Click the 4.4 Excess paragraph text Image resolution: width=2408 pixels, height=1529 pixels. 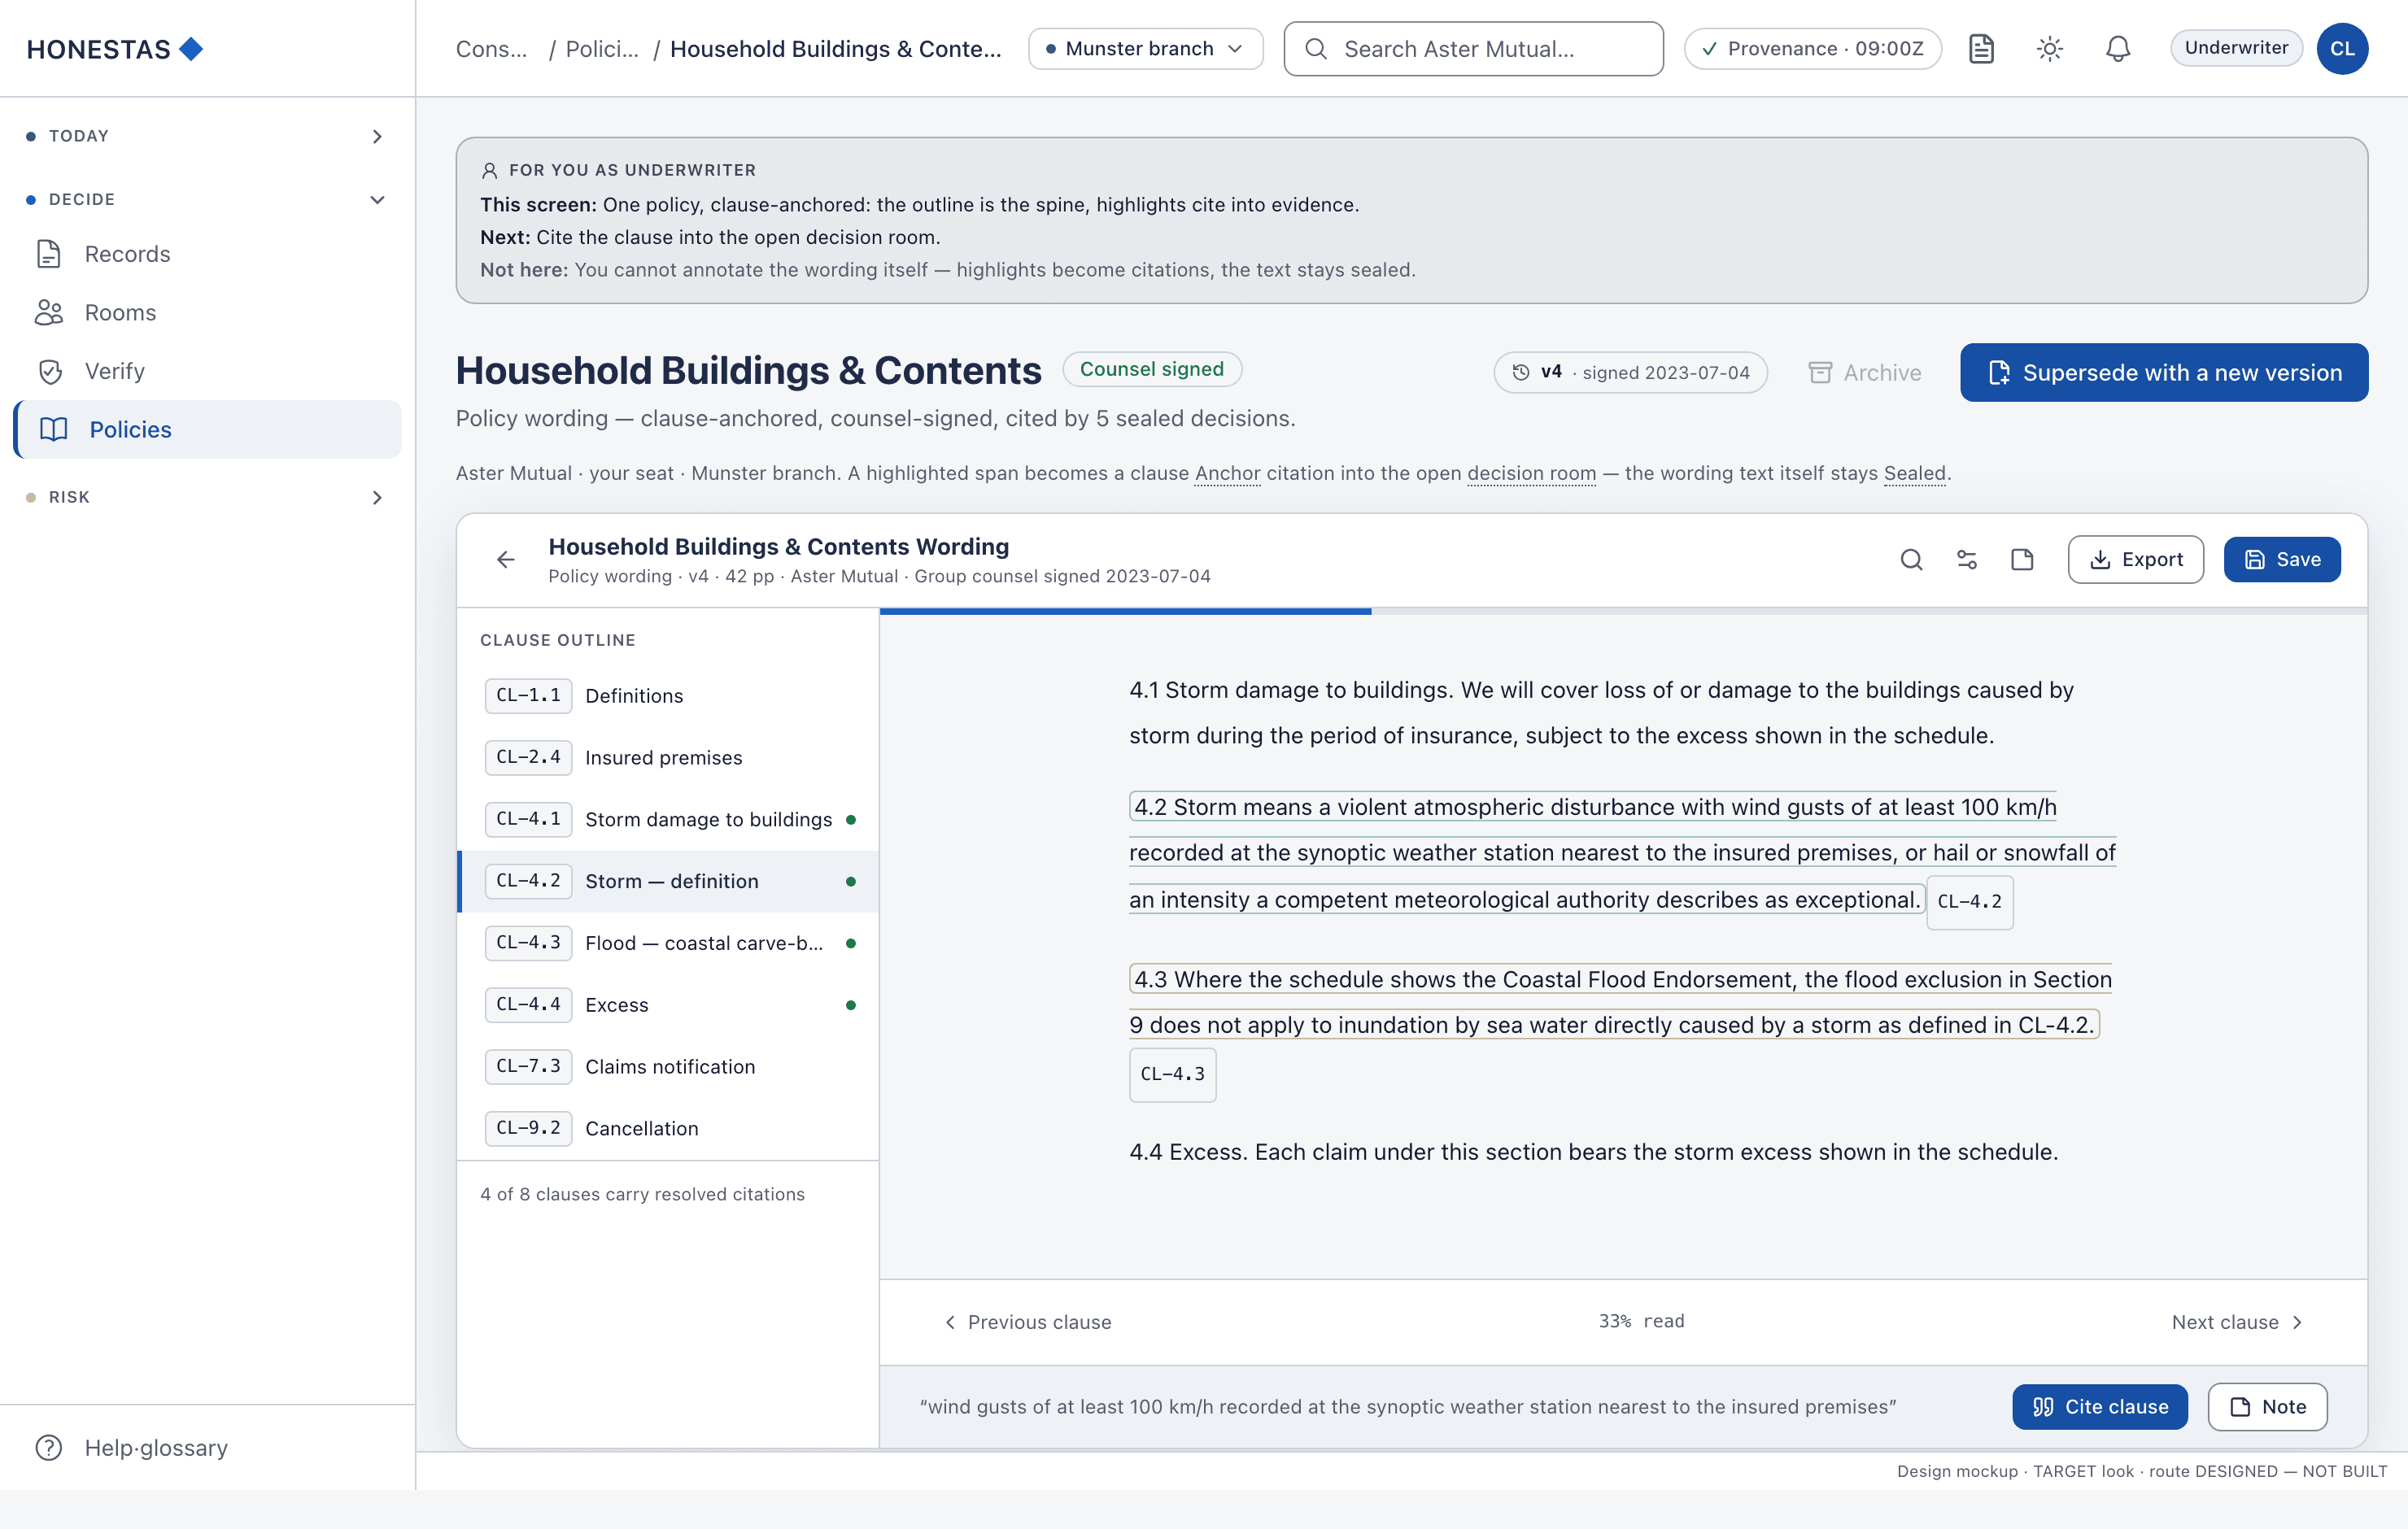coord(1593,1152)
